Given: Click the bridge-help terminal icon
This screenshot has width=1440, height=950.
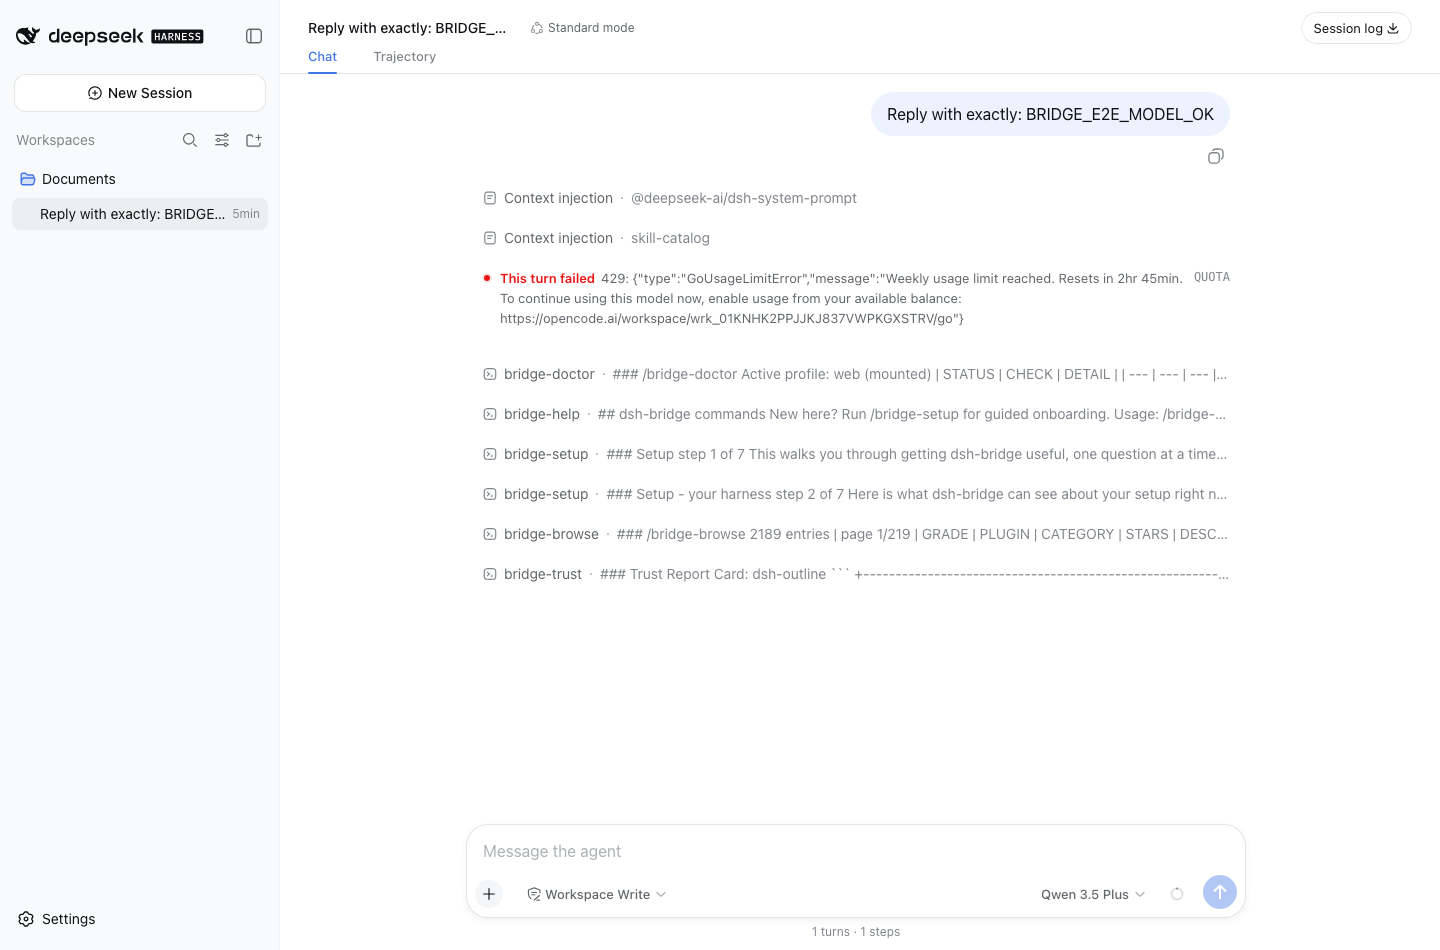Looking at the screenshot, I should pyautogui.click(x=490, y=414).
